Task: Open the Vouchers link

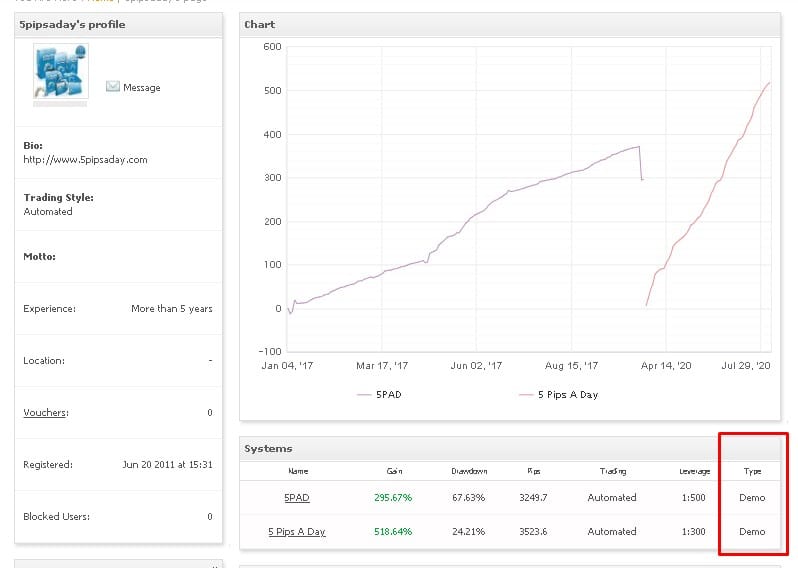Action: [x=46, y=412]
